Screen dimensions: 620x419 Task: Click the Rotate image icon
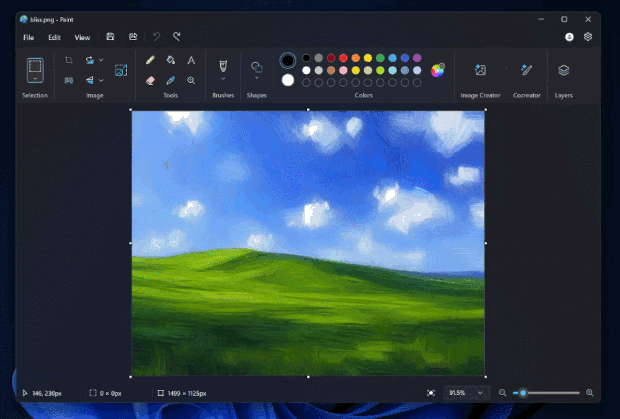pos(90,60)
